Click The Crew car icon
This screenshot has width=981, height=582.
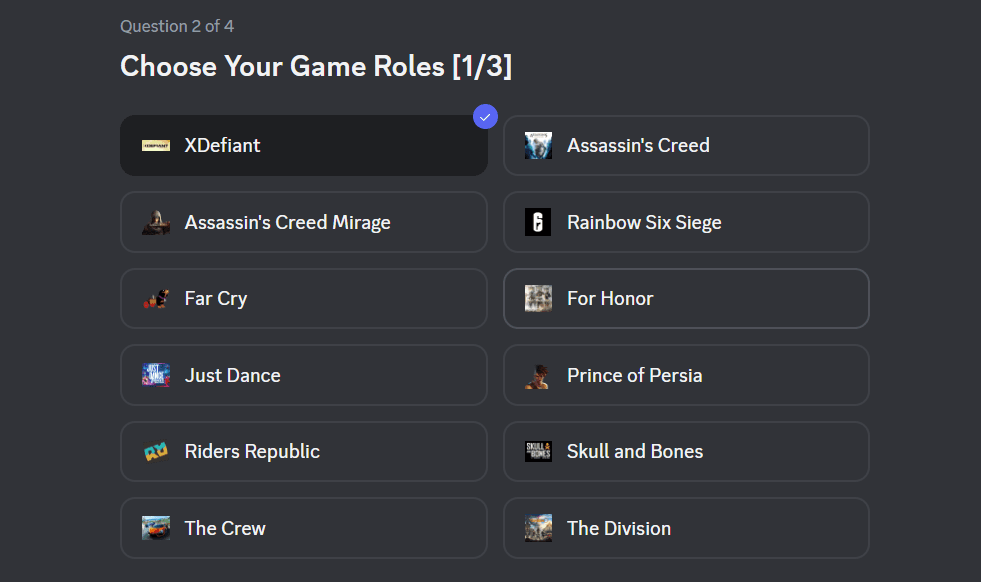pos(156,528)
